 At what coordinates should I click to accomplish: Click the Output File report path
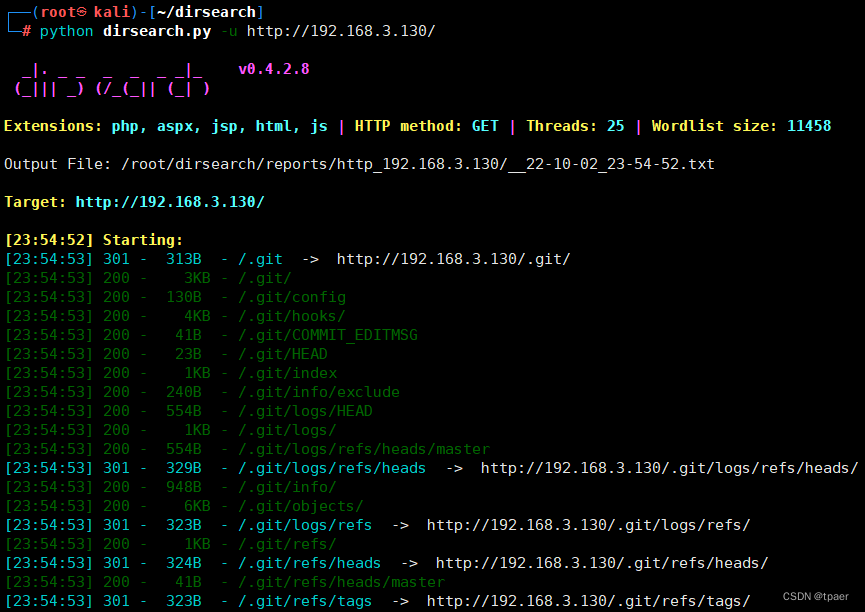(x=418, y=164)
